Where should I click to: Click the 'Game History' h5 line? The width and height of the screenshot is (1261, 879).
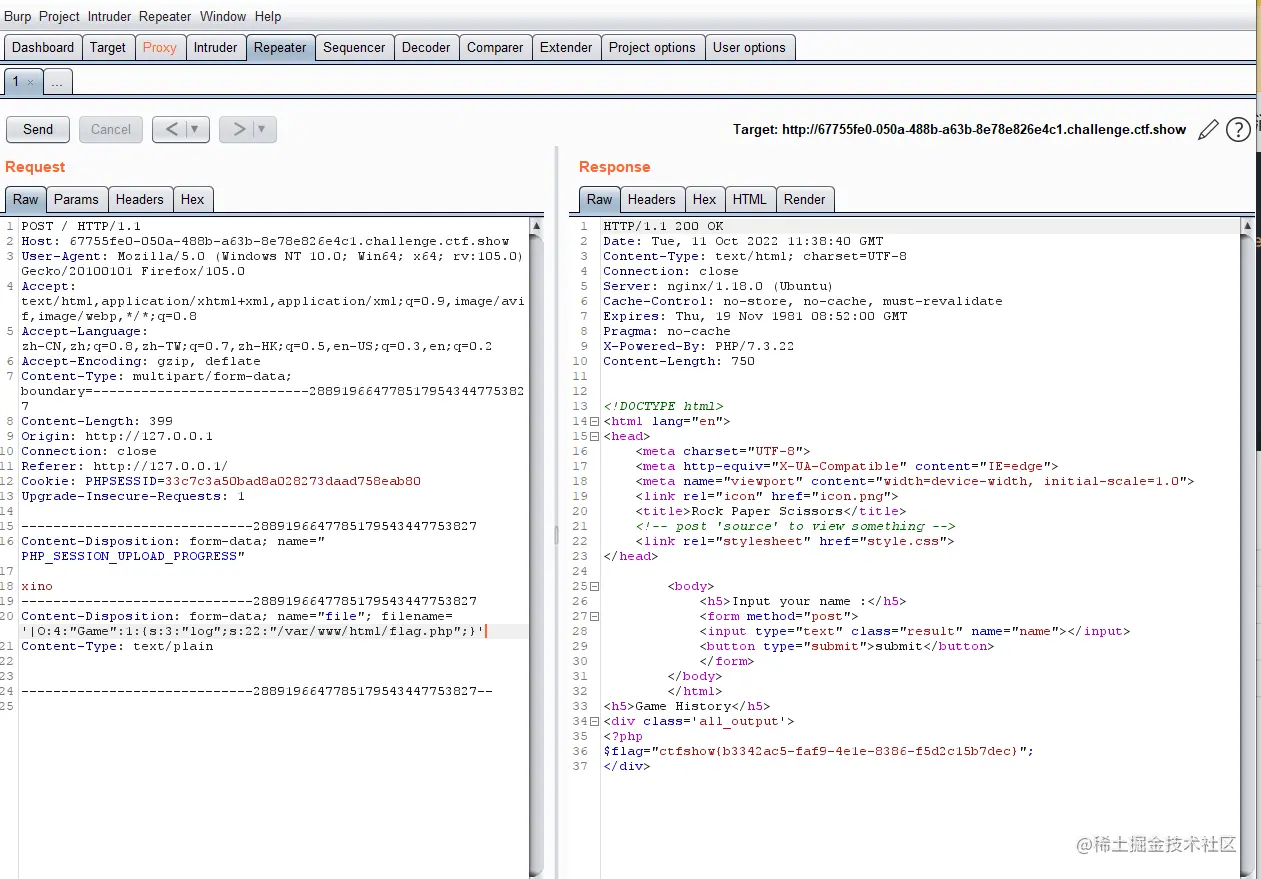[x=687, y=707]
